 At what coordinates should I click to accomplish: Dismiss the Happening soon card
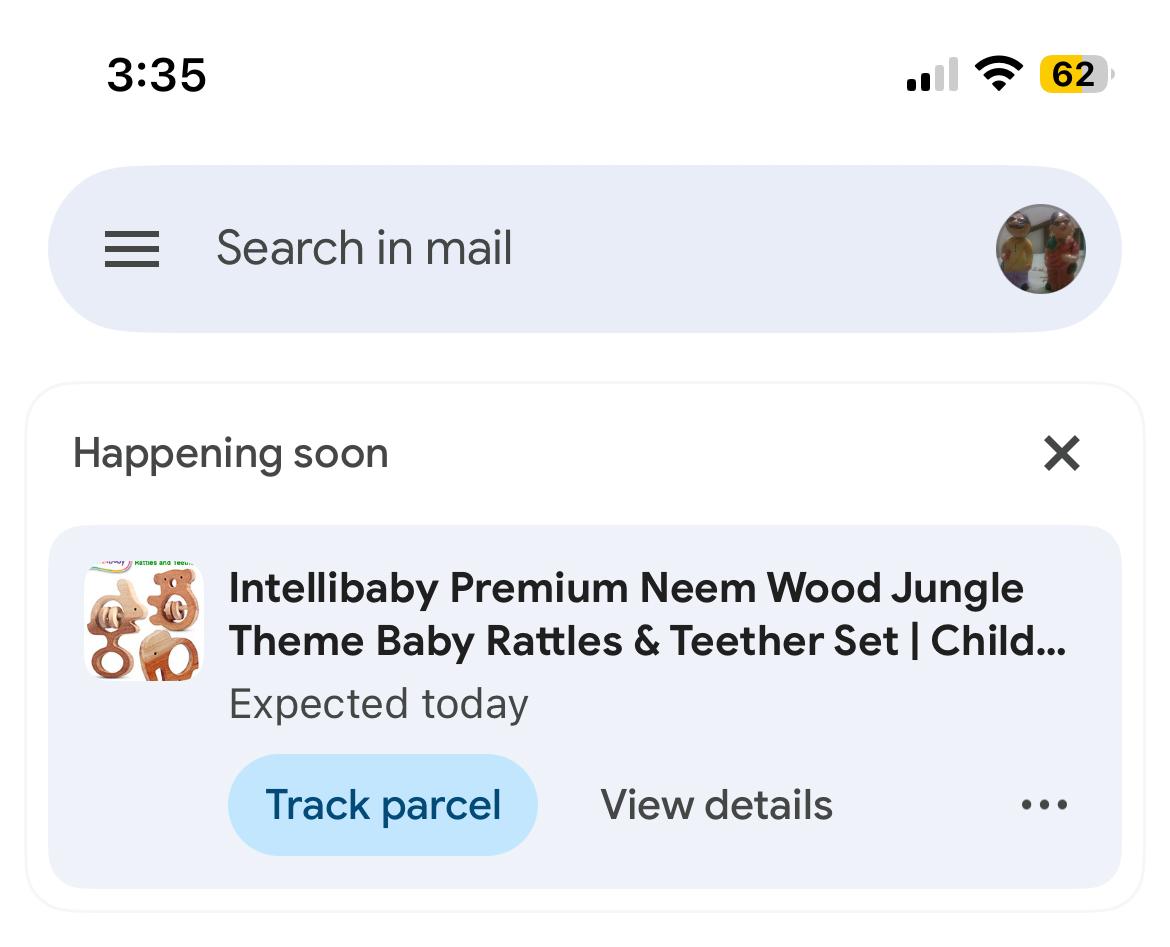[1061, 454]
